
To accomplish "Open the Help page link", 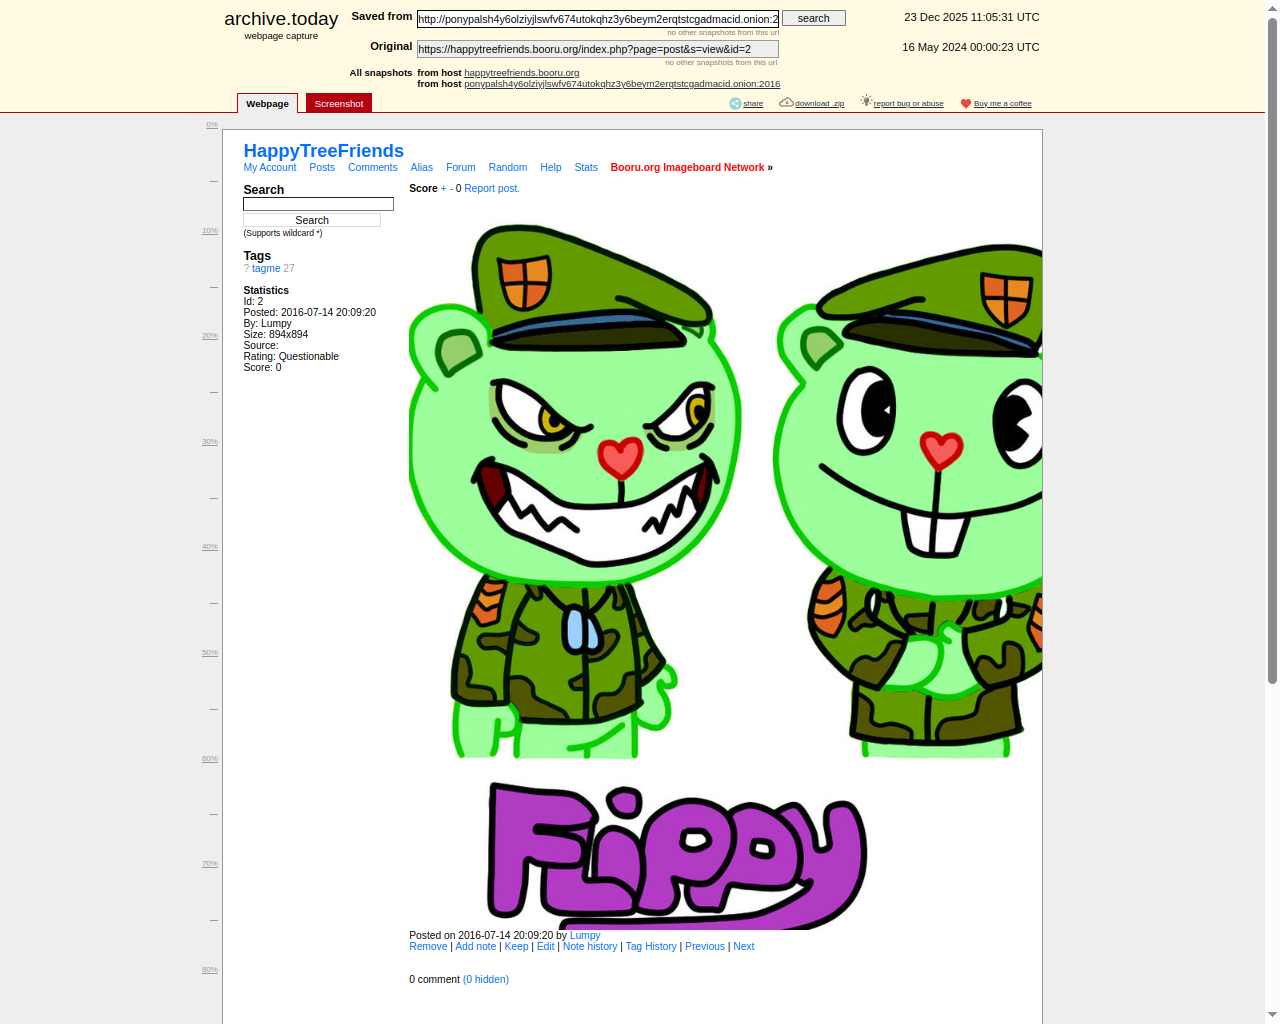I will [551, 168].
